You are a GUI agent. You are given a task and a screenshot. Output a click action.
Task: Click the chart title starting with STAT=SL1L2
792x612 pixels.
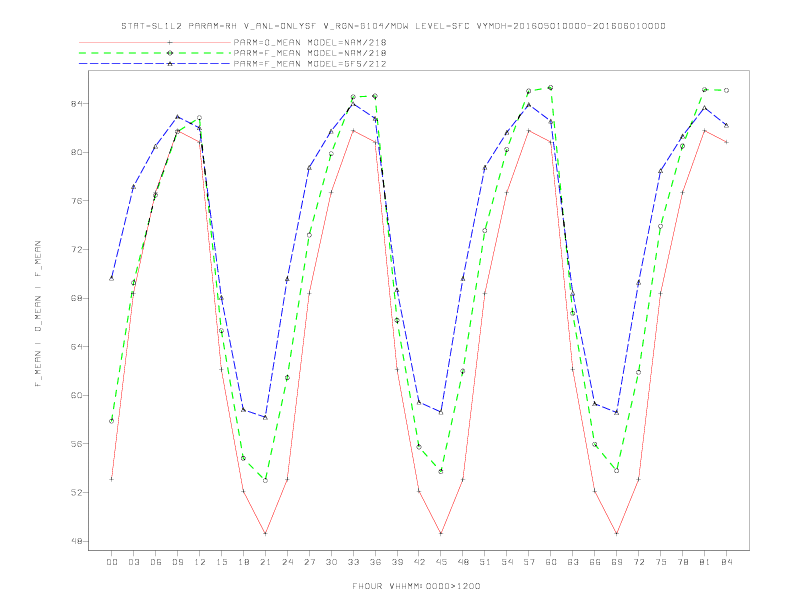393,26
